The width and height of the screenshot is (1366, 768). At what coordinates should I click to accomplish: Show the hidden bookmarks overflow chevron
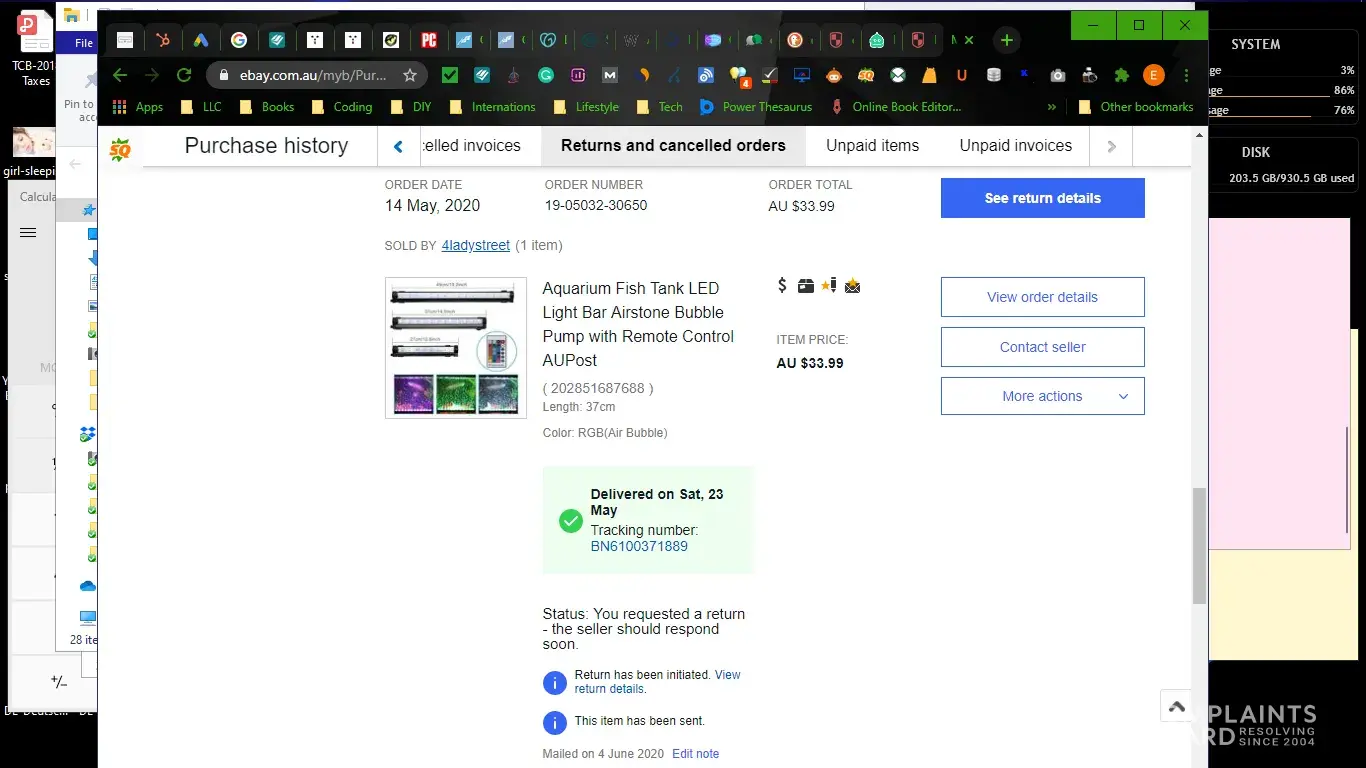coord(1051,107)
